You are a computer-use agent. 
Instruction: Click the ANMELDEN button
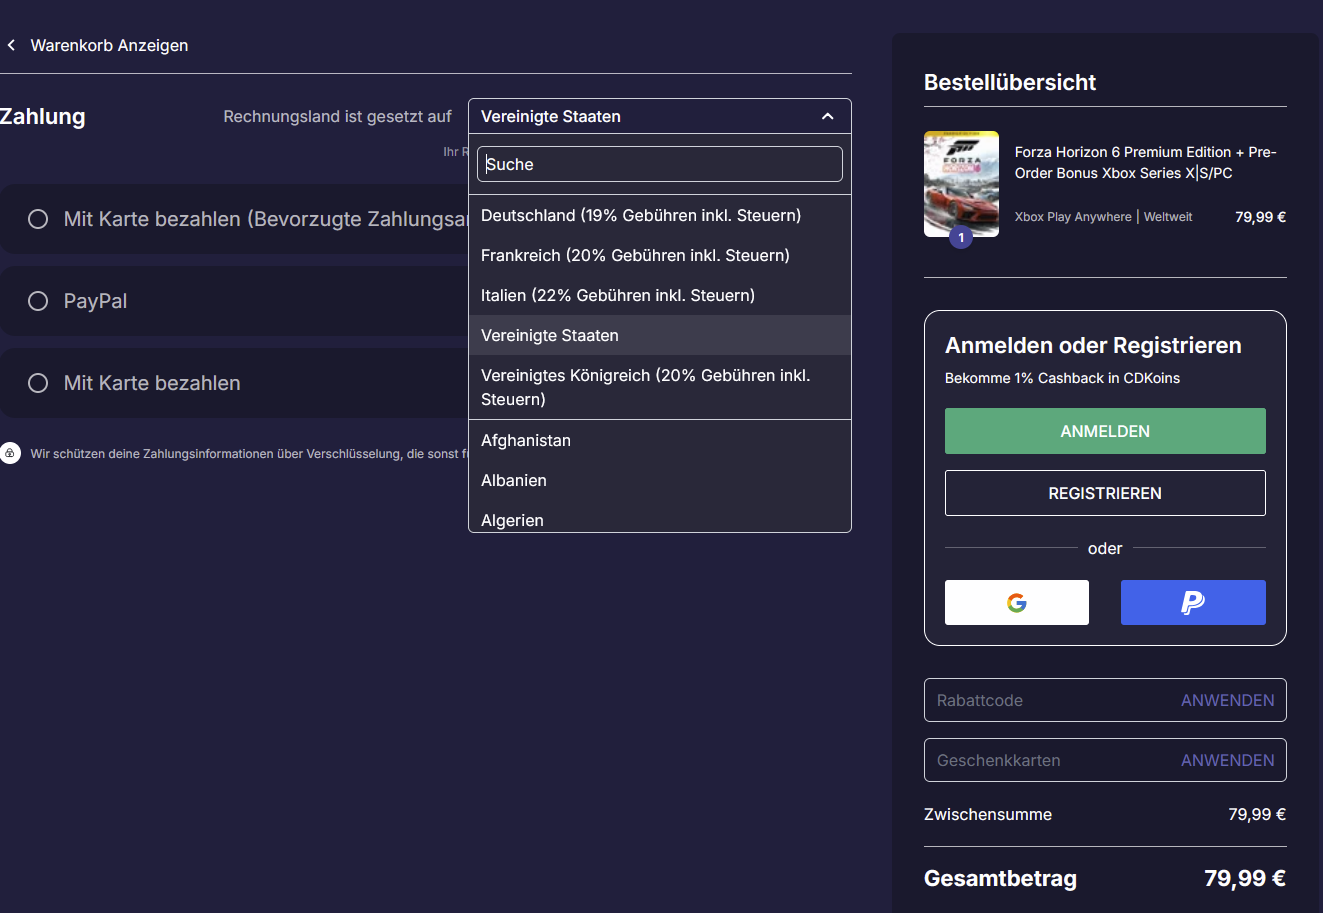1105,431
